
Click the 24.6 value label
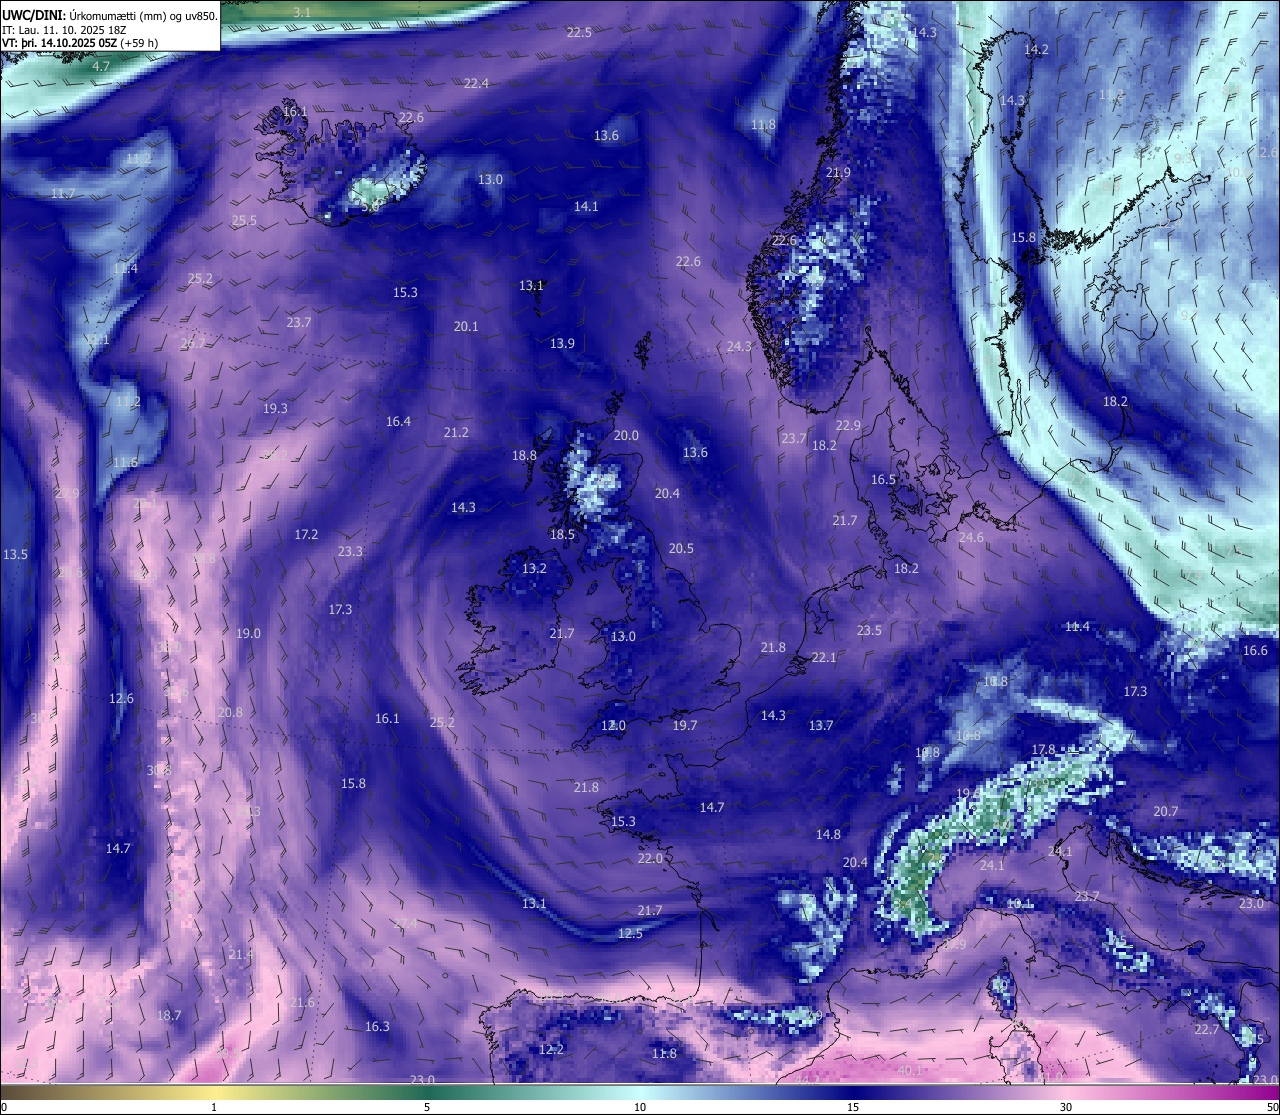pyautogui.click(x=971, y=538)
